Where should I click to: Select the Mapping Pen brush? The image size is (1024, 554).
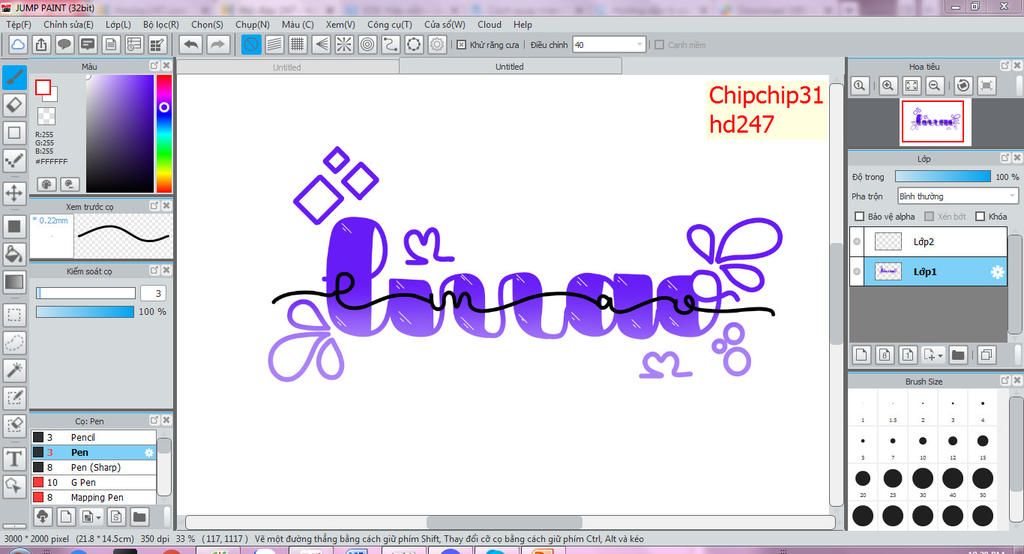click(x=93, y=497)
